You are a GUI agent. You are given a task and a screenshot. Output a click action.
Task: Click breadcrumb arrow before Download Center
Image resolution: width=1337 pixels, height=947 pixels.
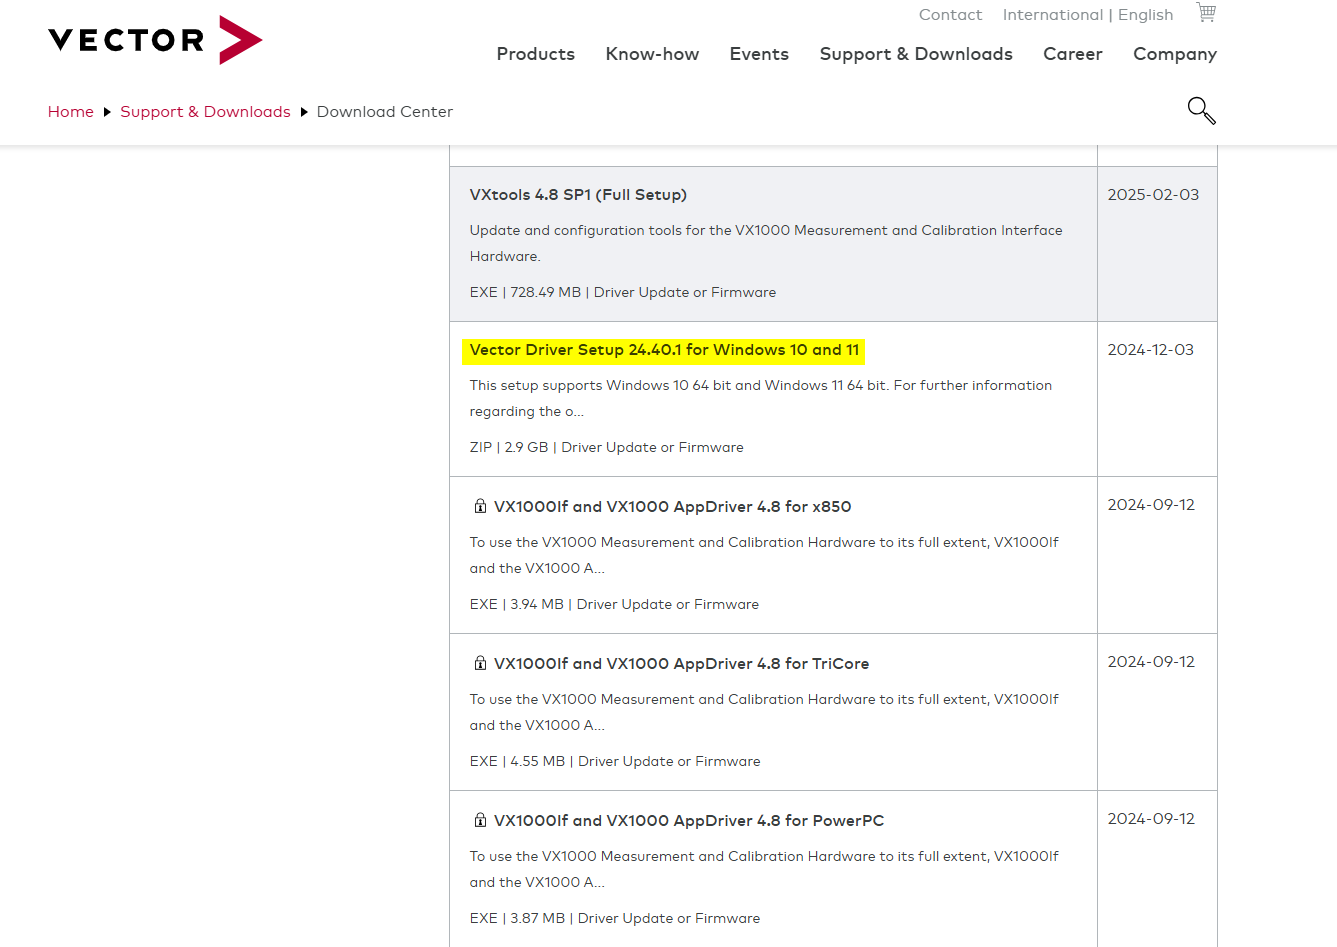point(304,112)
